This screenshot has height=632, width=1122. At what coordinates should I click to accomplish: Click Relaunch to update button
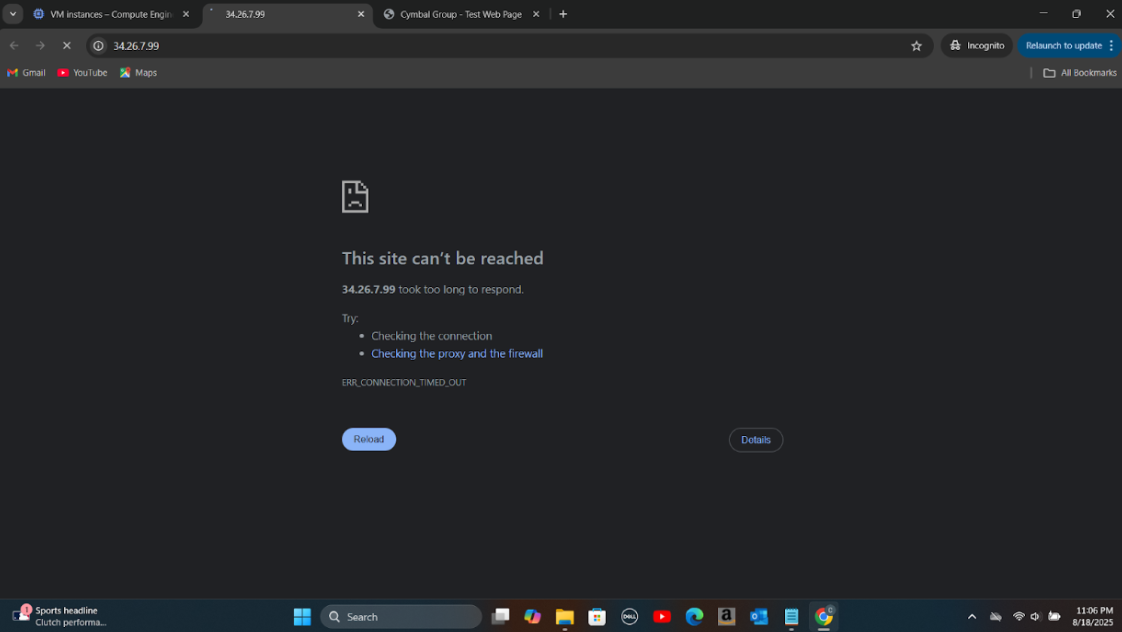1063,46
